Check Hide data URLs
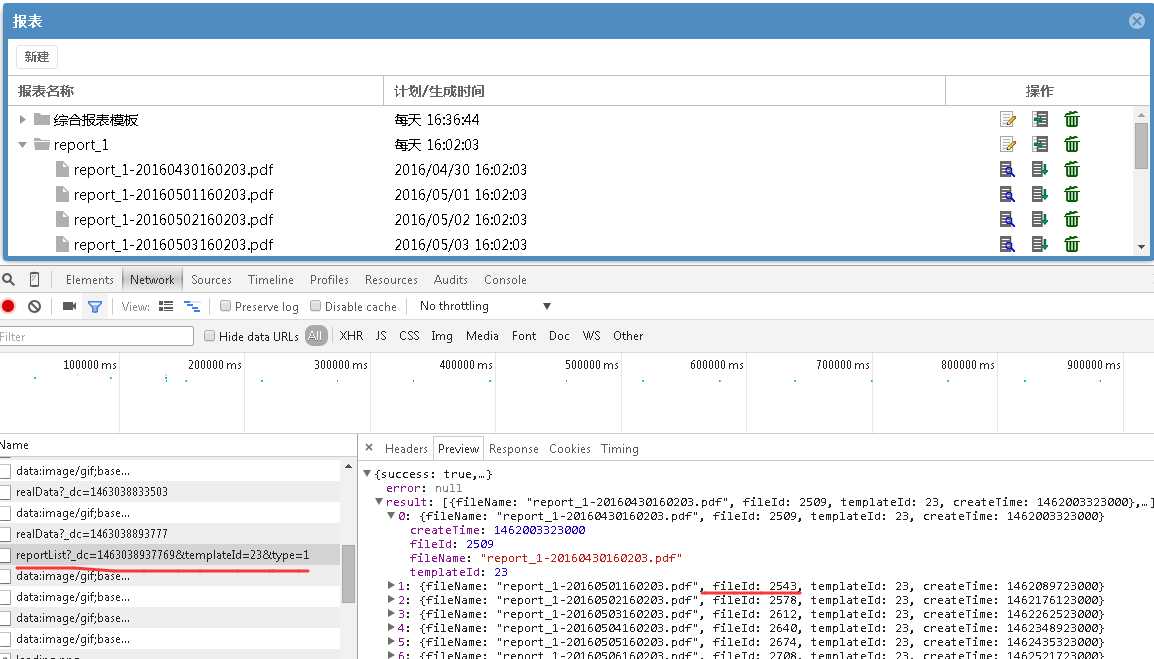1154x659 pixels. pyautogui.click(x=210, y=336)
